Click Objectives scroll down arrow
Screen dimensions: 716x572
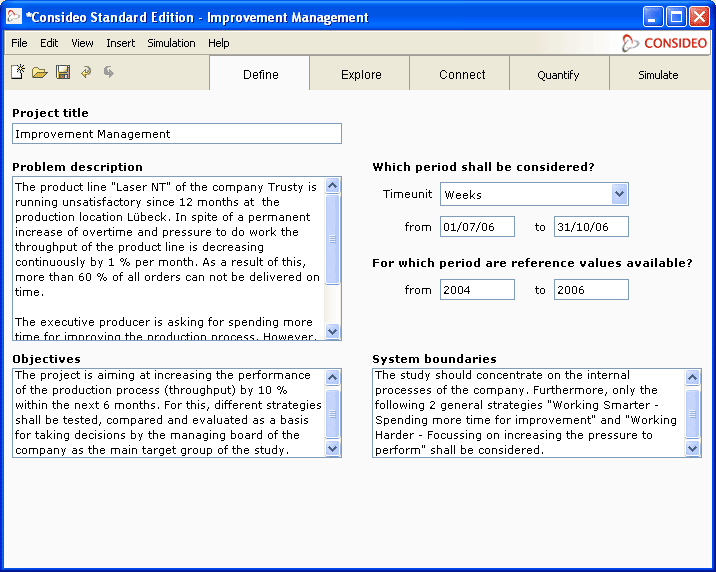(332, 448)
